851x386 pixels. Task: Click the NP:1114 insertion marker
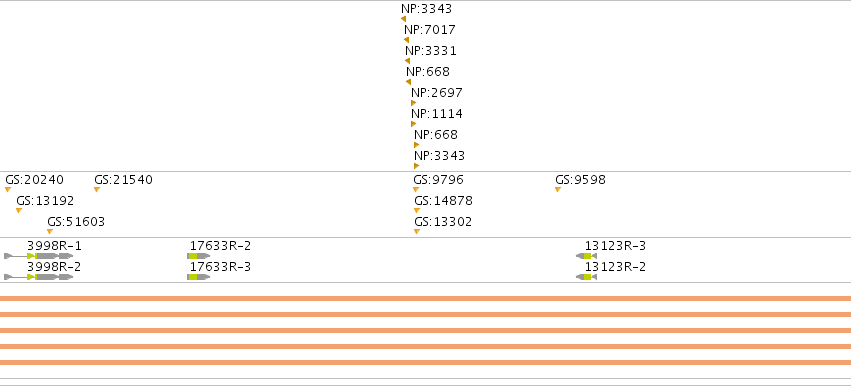414,124
